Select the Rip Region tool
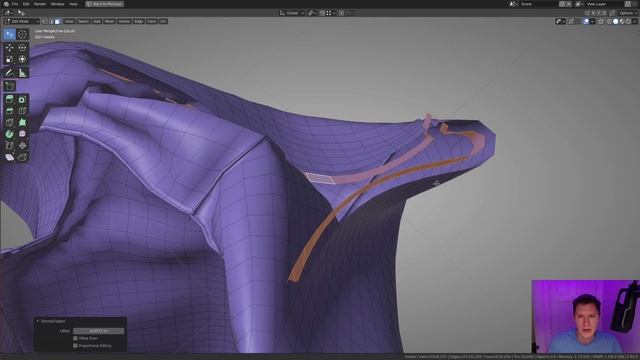The width and height of the screenshot is (640, 360). click(x=22, y=157)
